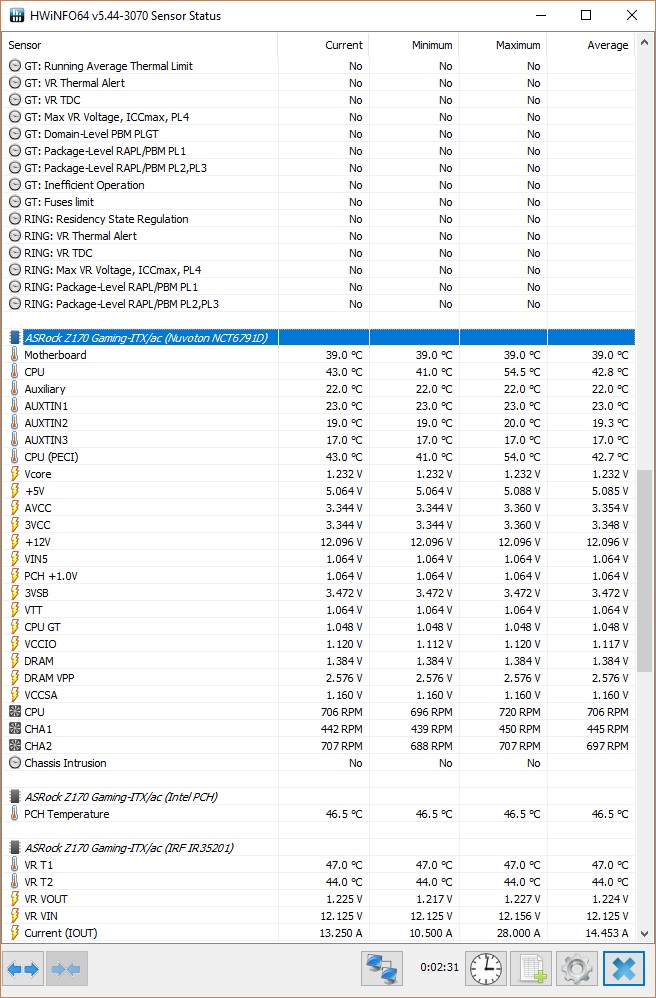The width and height of the screenshot is (656, 998).
Task: Select RING: Residency State Regulation row
Action: coord(319,219)
